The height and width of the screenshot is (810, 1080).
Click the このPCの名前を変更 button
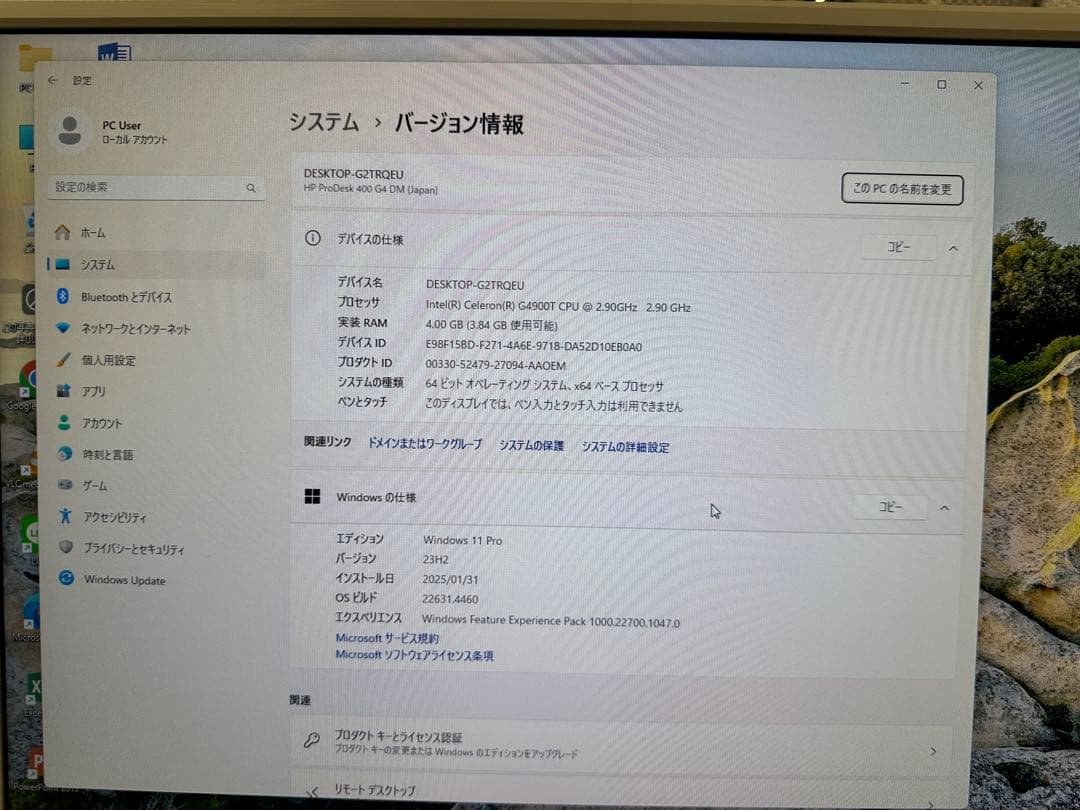(x=900, y=189)
